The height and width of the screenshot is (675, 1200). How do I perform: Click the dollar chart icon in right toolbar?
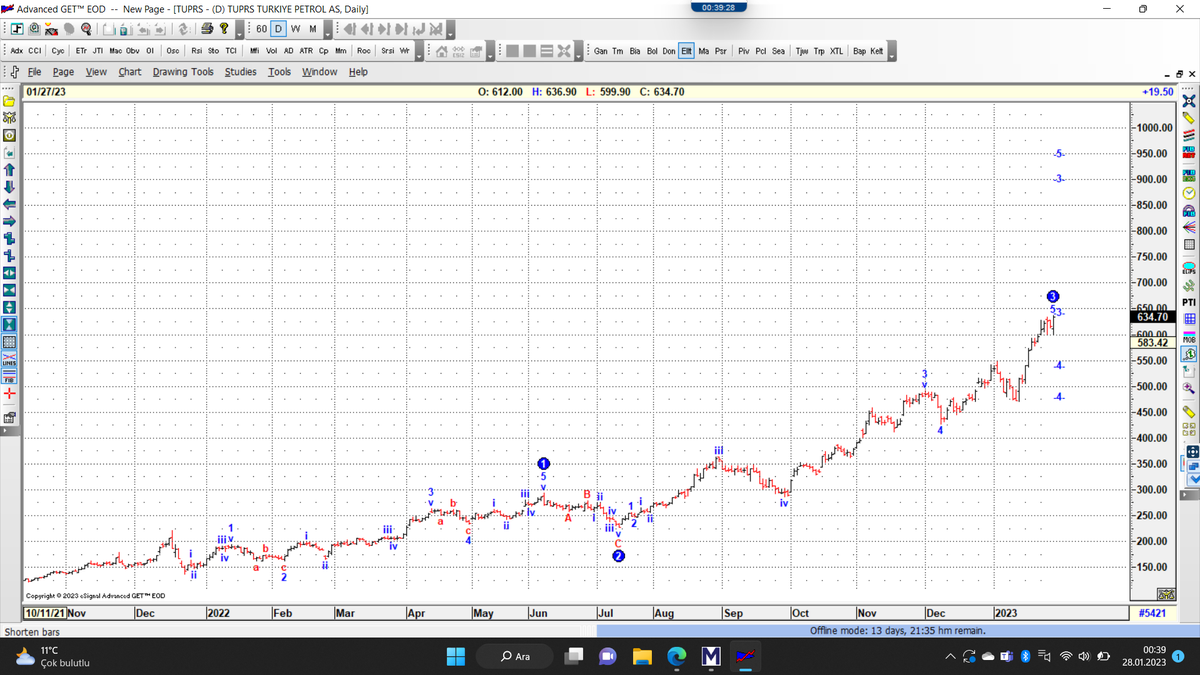(x=1189, y=352)
